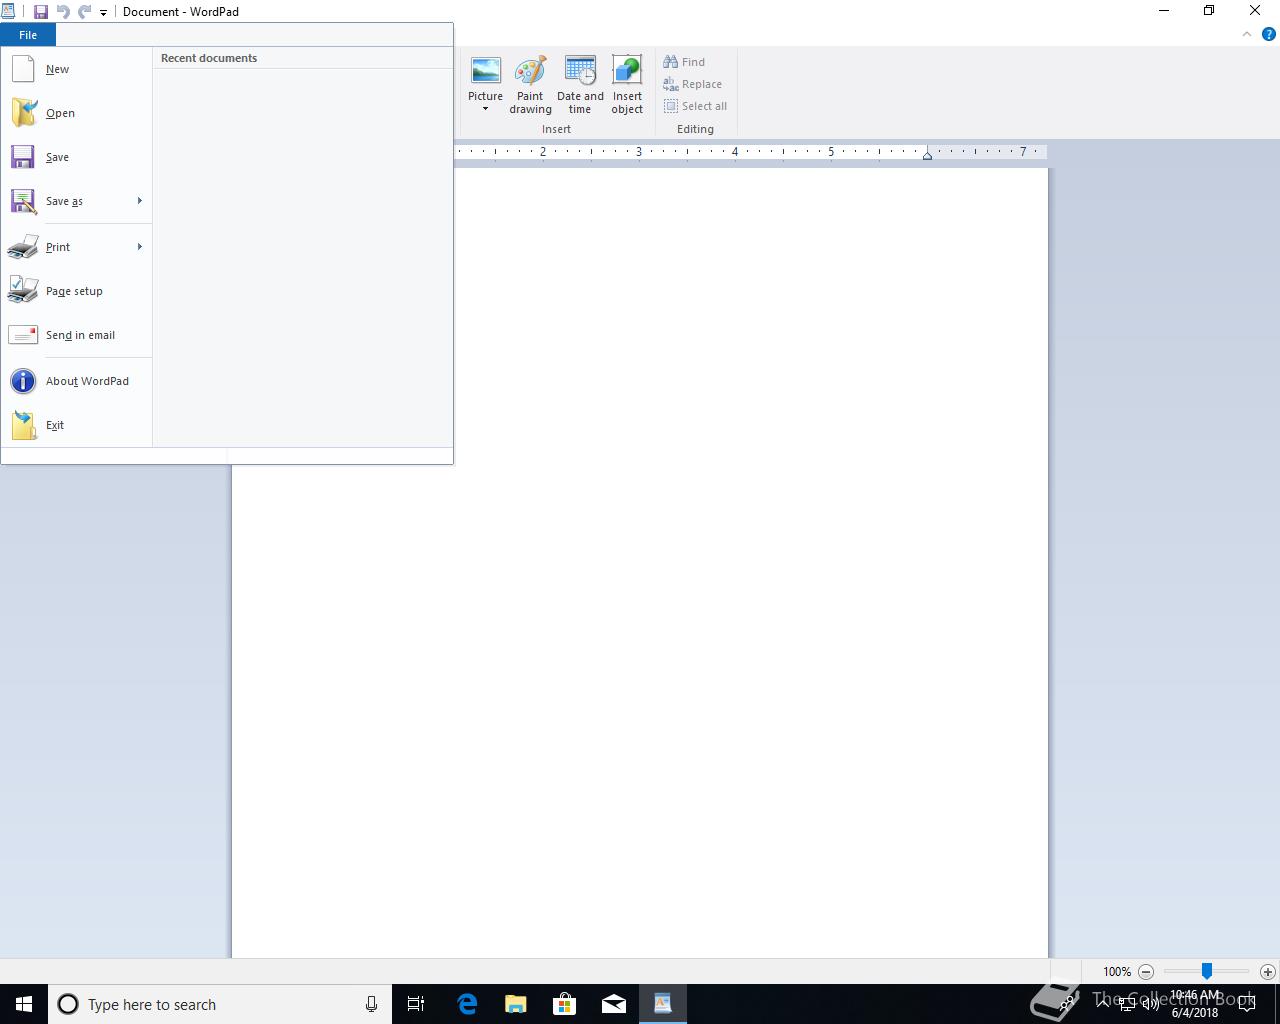Click the WordPad Help question mark icon
The width and height of the screenshot is (1280, 1024).
1269,34
